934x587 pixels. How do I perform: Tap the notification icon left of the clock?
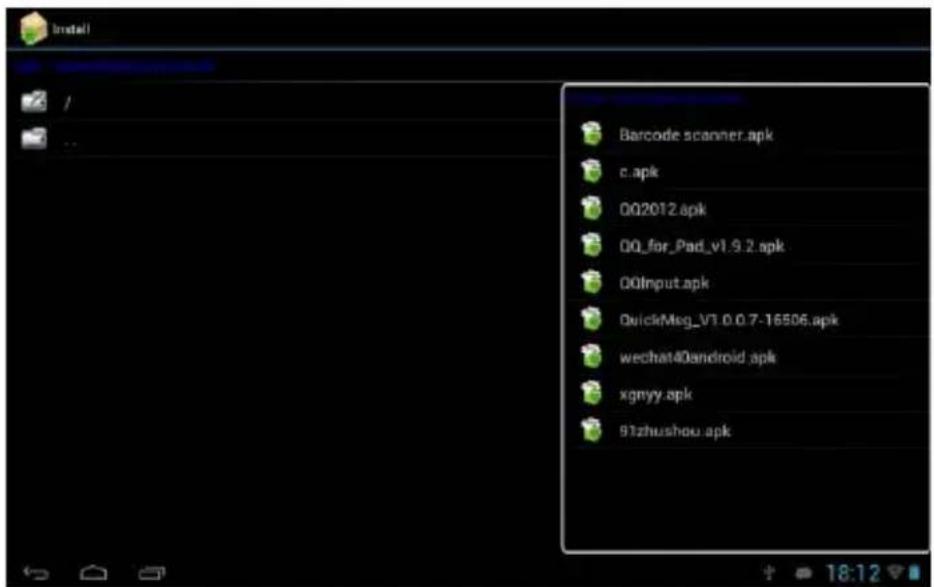click(x=804, y=573)
